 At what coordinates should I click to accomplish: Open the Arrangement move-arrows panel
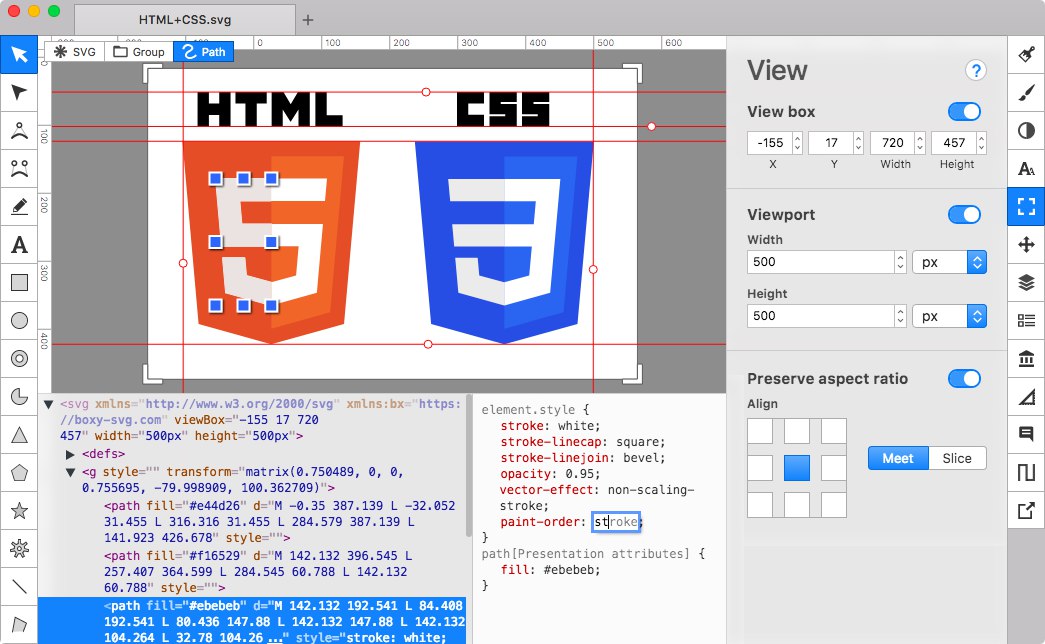pos(1026,245)
